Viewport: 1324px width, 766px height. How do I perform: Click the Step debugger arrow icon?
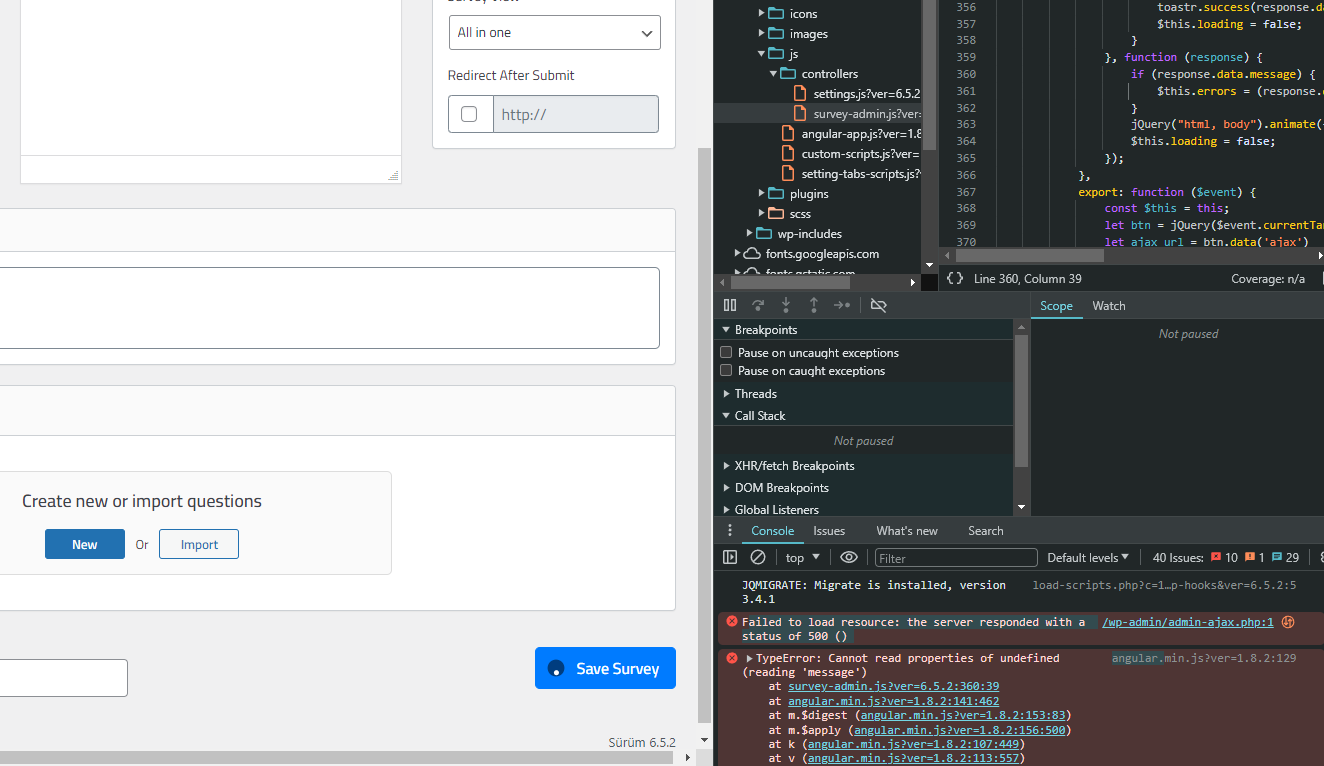tap(842, 305)
